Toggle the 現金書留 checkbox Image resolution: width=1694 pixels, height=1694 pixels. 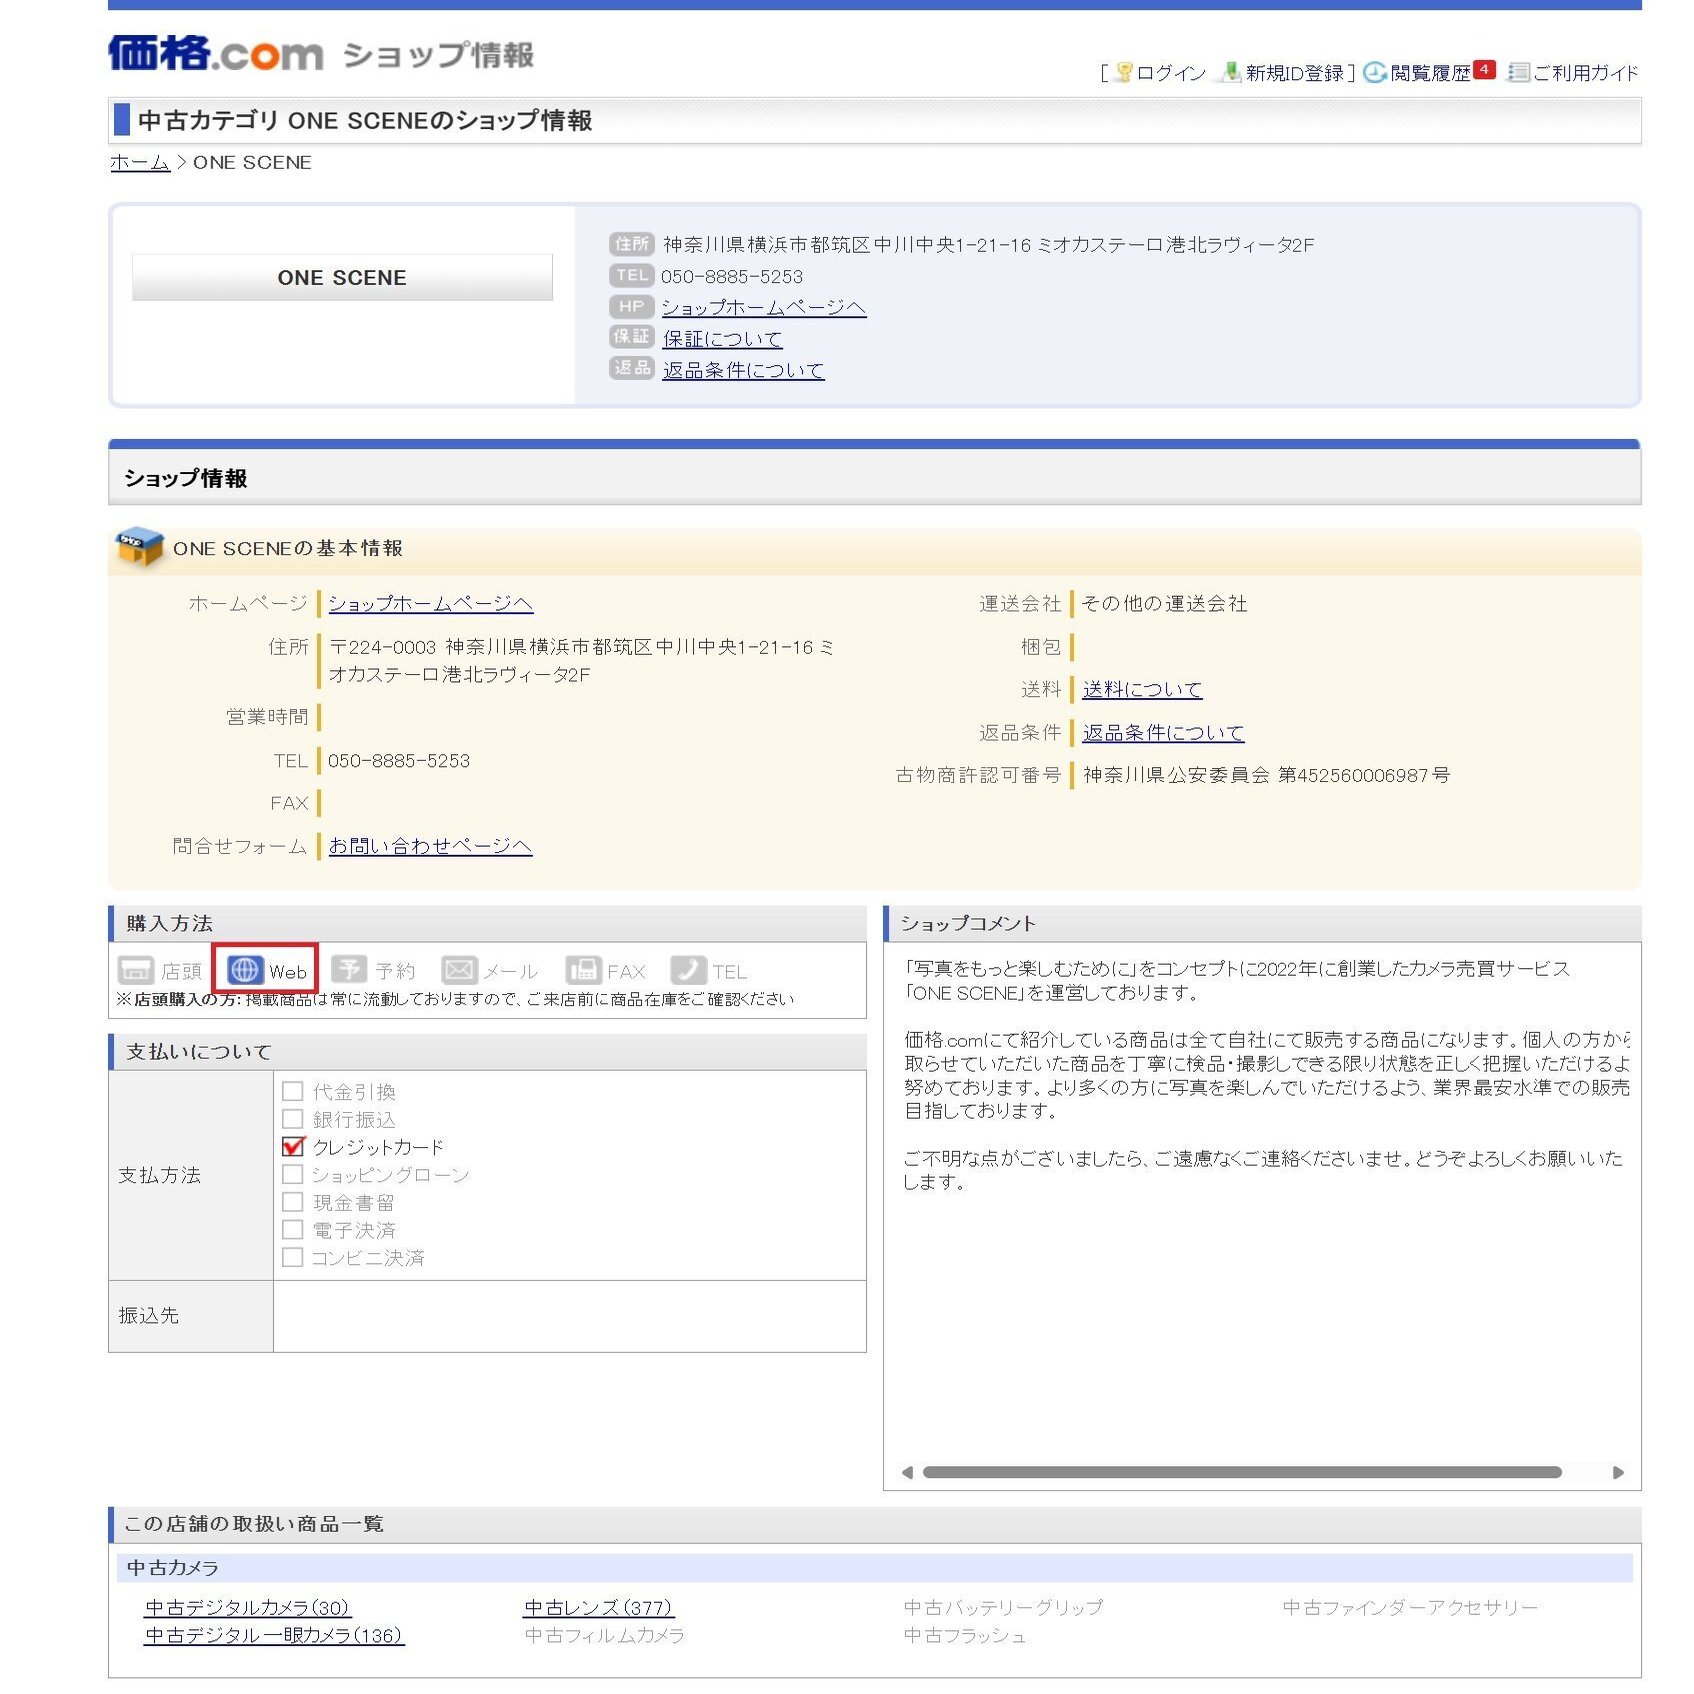[293, 1202]
